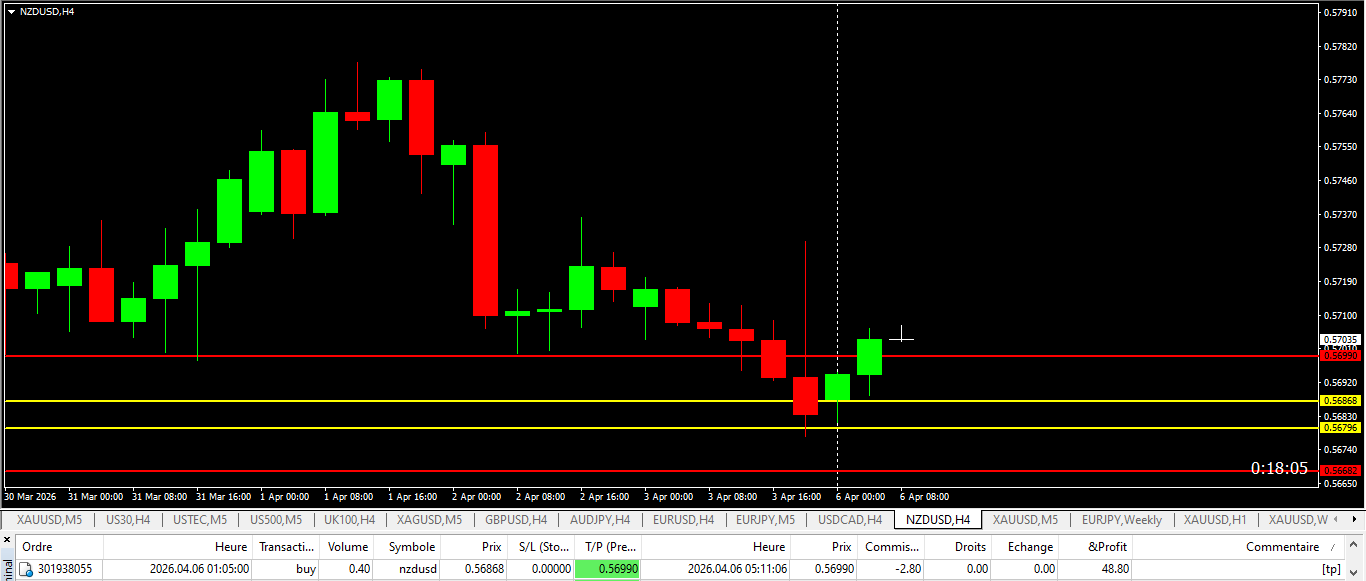Click the yellow 0.56796 price label
Screen dimensions: 1366x581
[1340, 428]
